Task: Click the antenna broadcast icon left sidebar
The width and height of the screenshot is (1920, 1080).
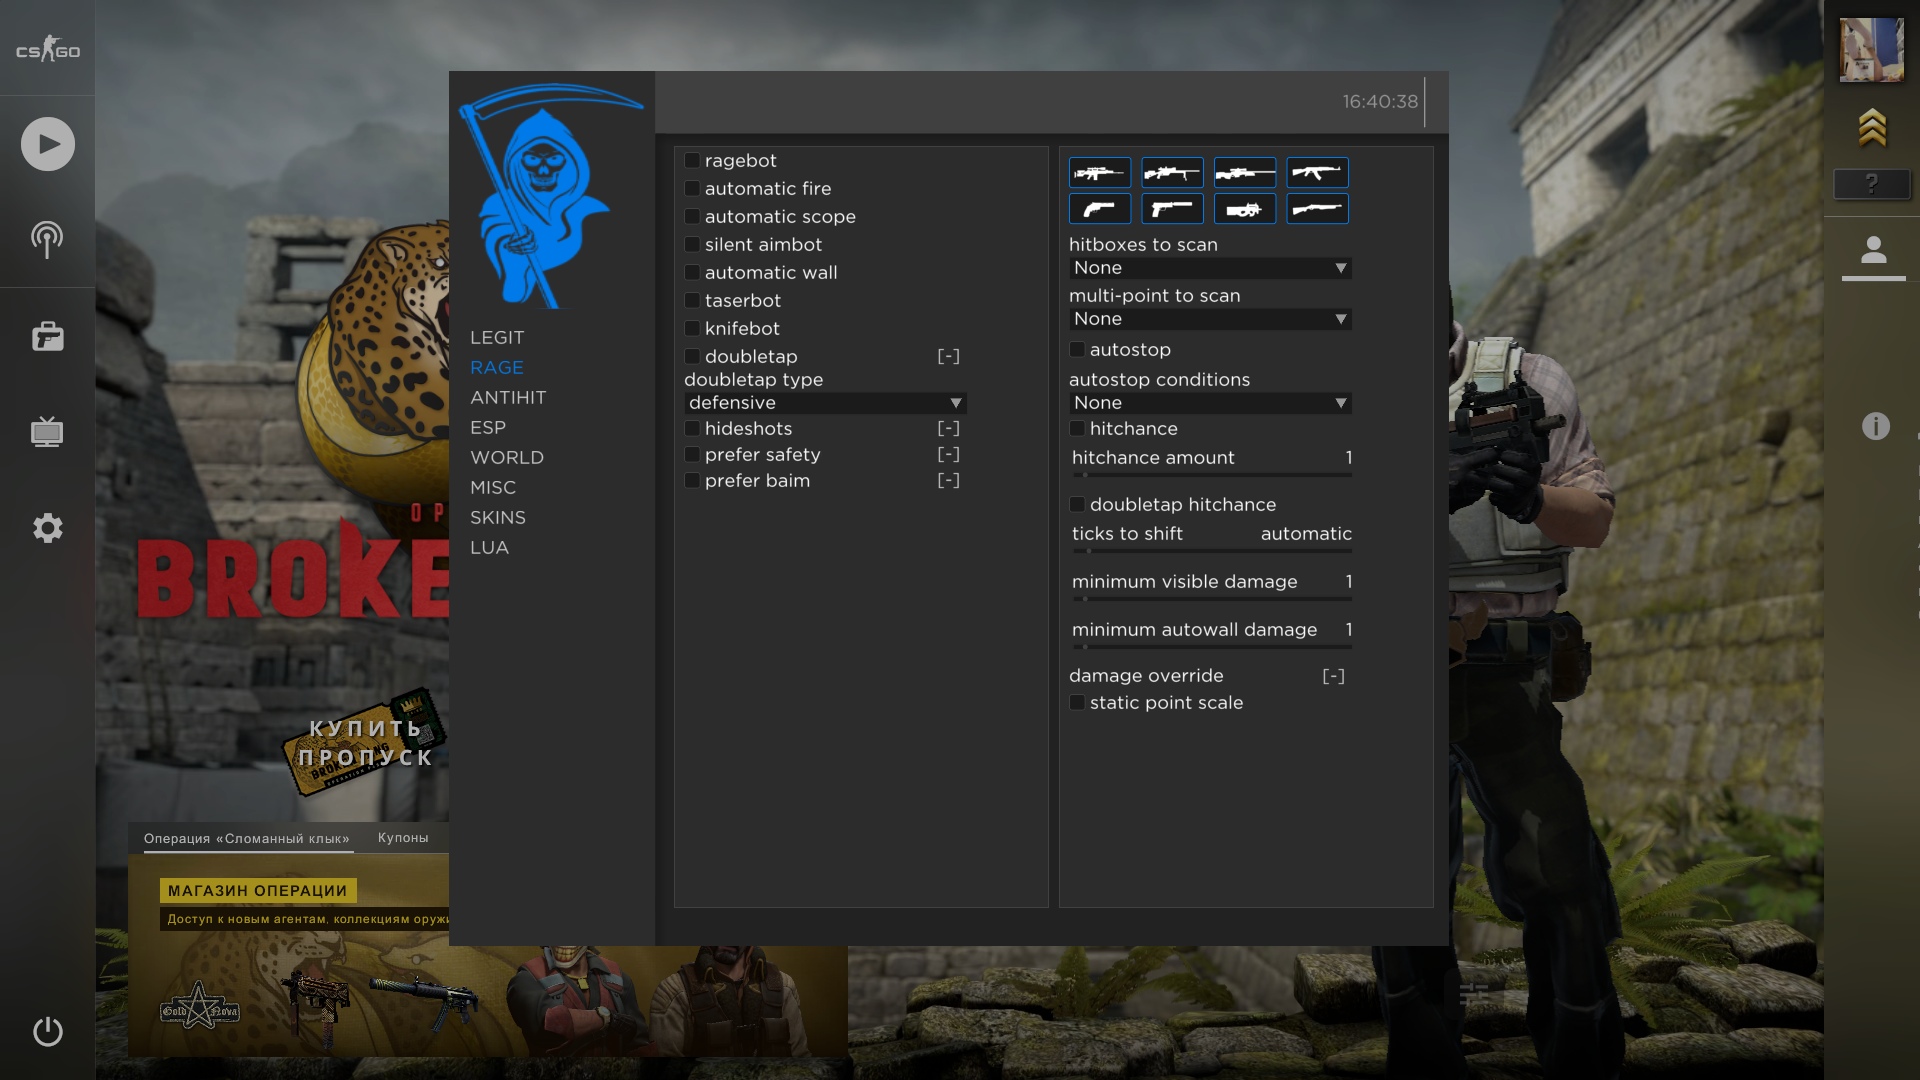Action: click(47, 237)
